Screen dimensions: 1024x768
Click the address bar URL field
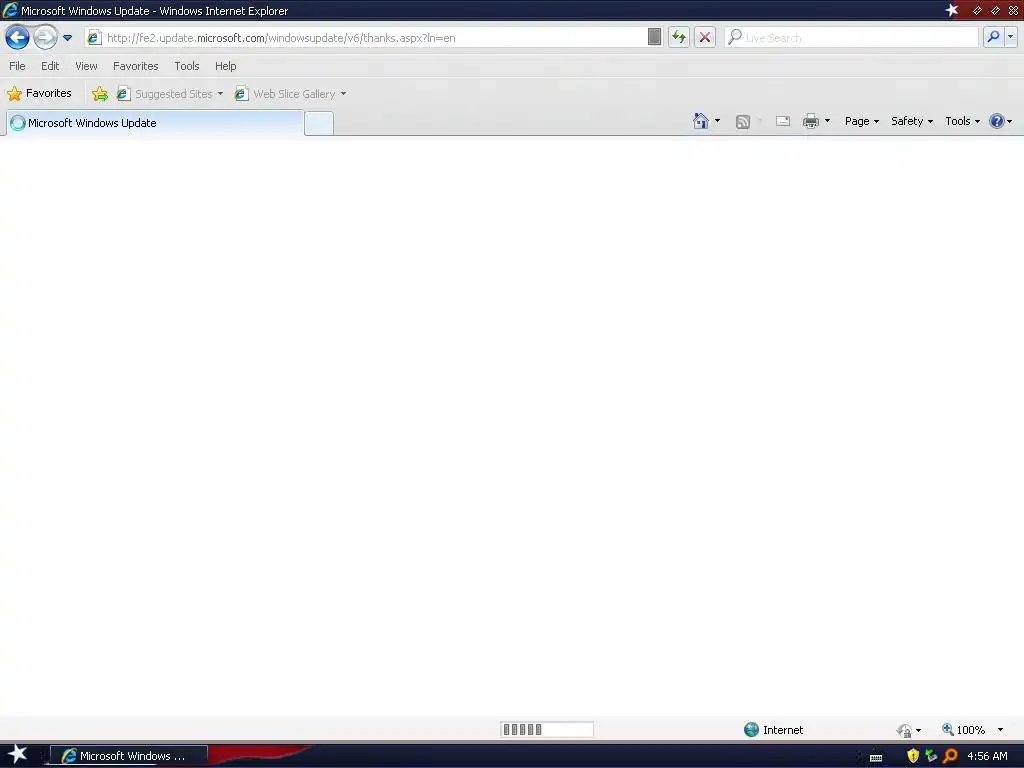372,38
